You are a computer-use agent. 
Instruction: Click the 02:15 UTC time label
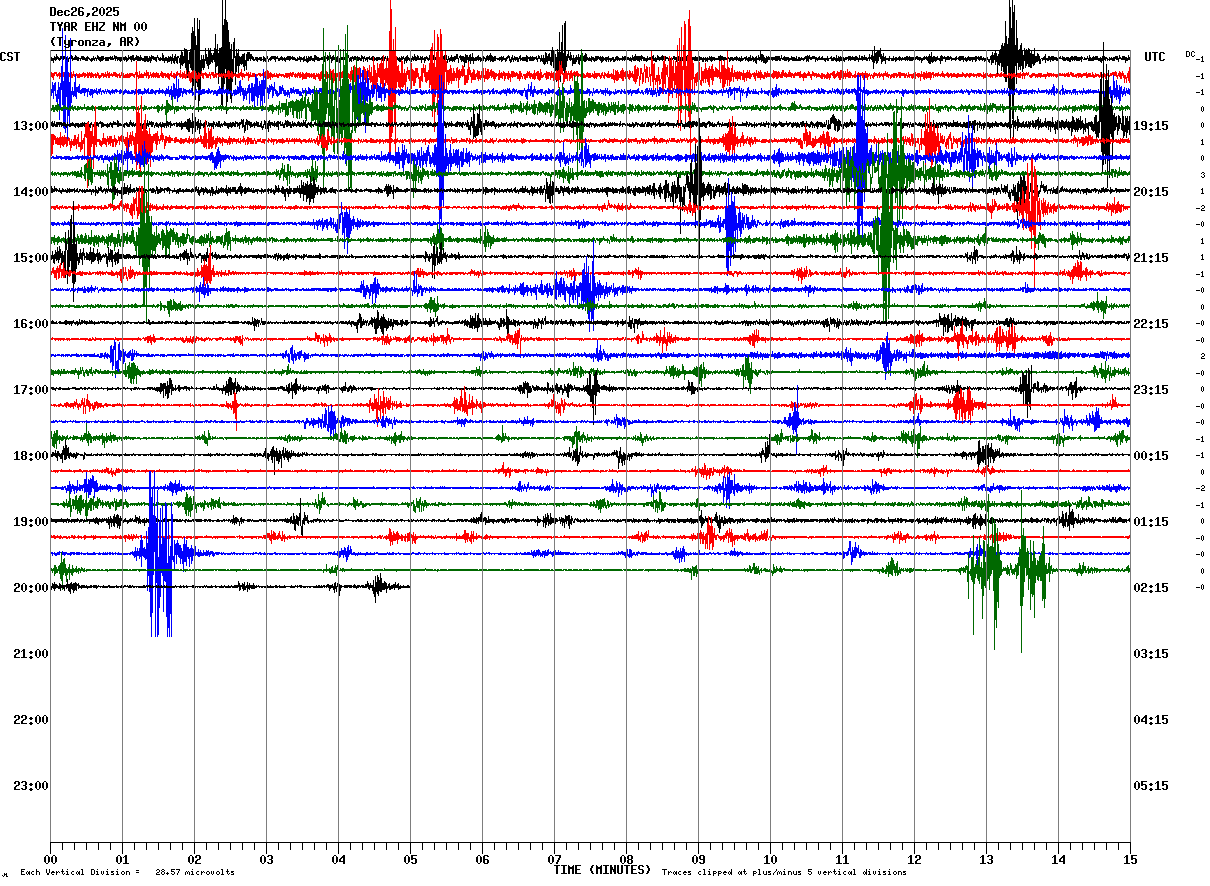coord(1151,588)
